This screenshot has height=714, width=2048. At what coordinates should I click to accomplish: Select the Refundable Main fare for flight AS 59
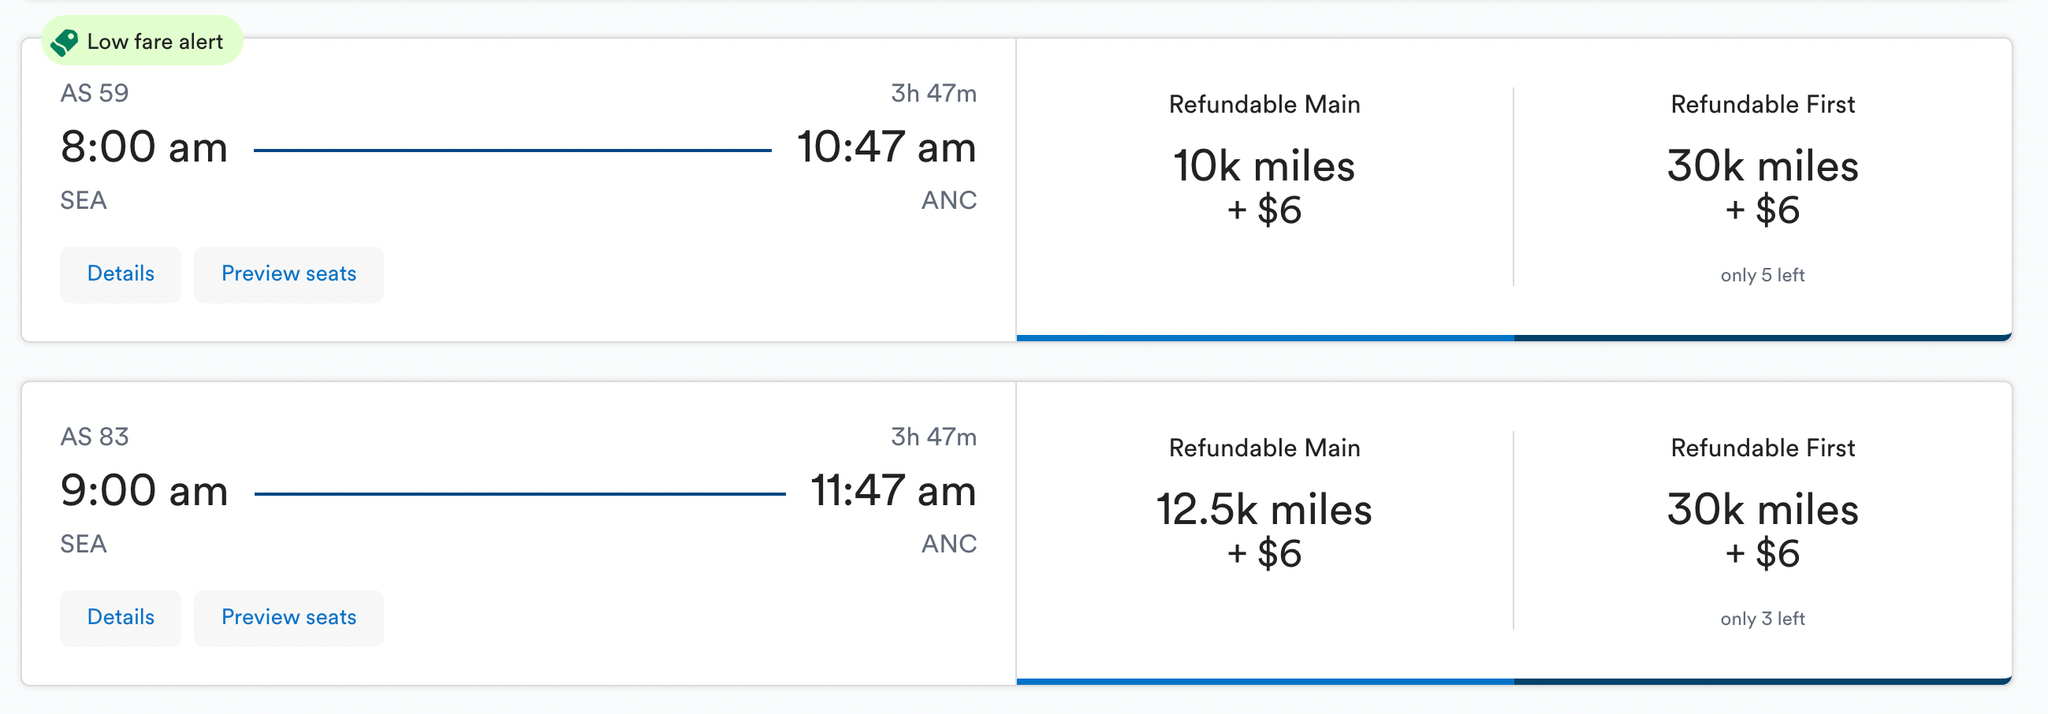1263,185
